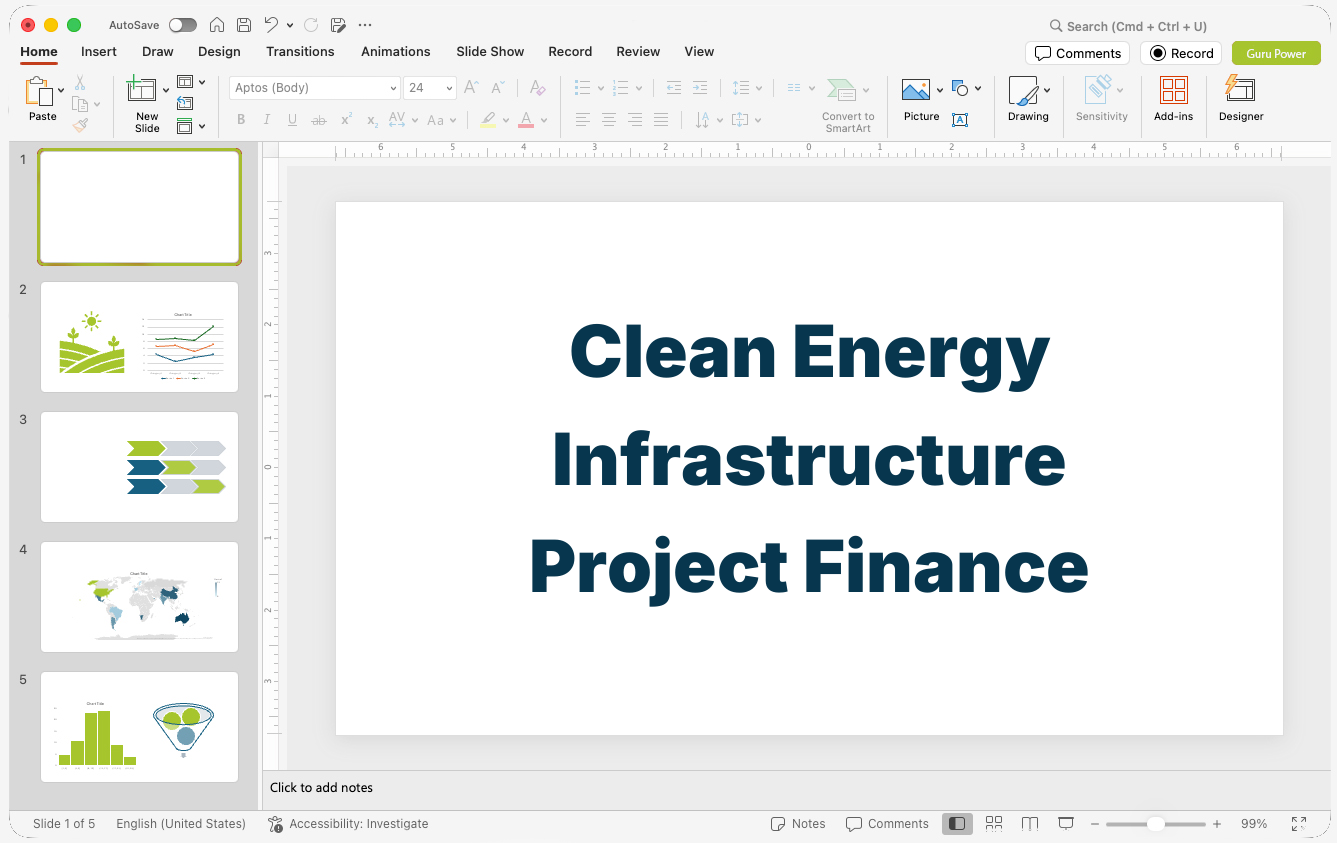Click the Redo arrow icon

point(311,25)
